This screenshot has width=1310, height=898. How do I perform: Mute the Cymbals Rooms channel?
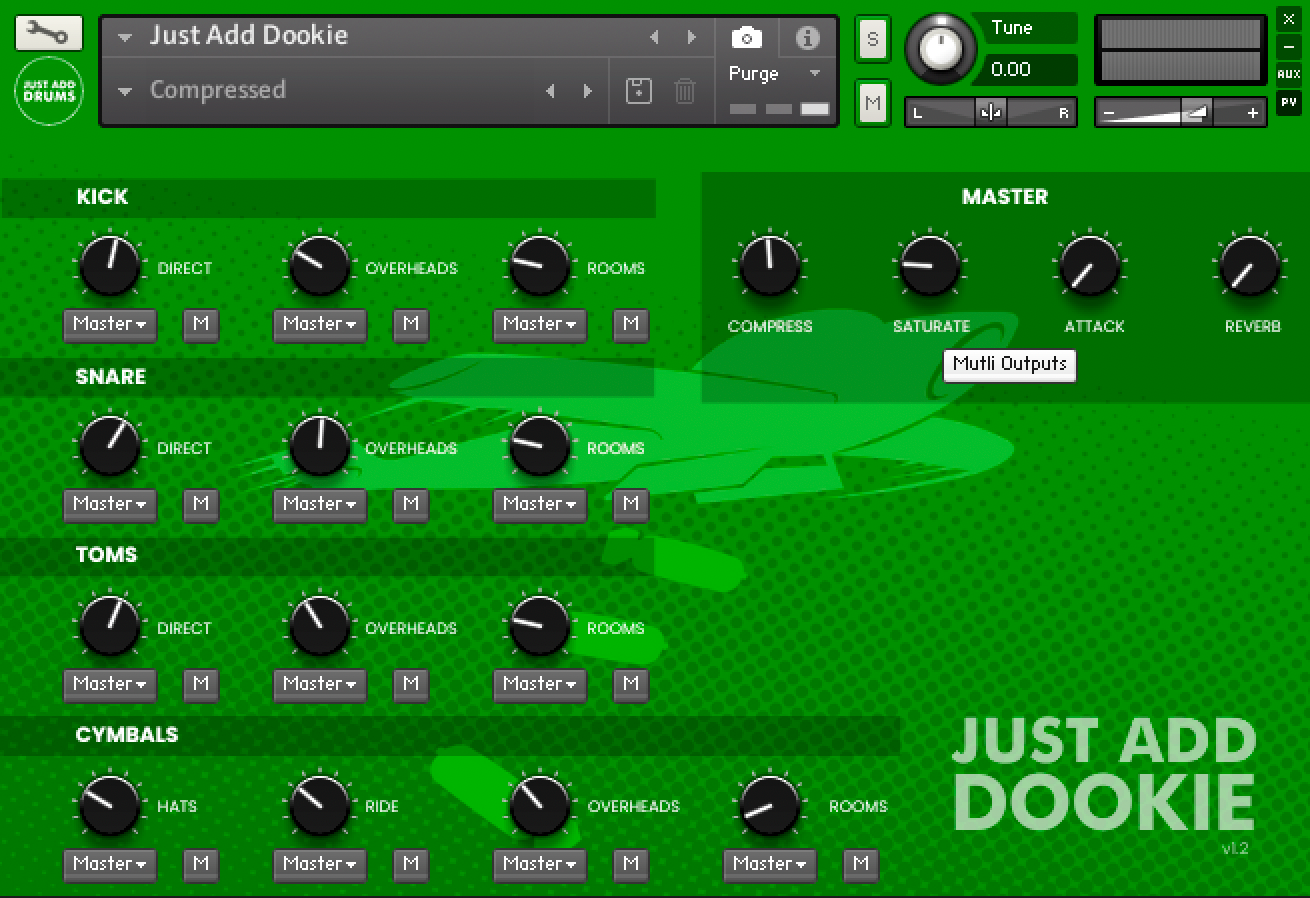pyautogui.click(x=861, y=864)
